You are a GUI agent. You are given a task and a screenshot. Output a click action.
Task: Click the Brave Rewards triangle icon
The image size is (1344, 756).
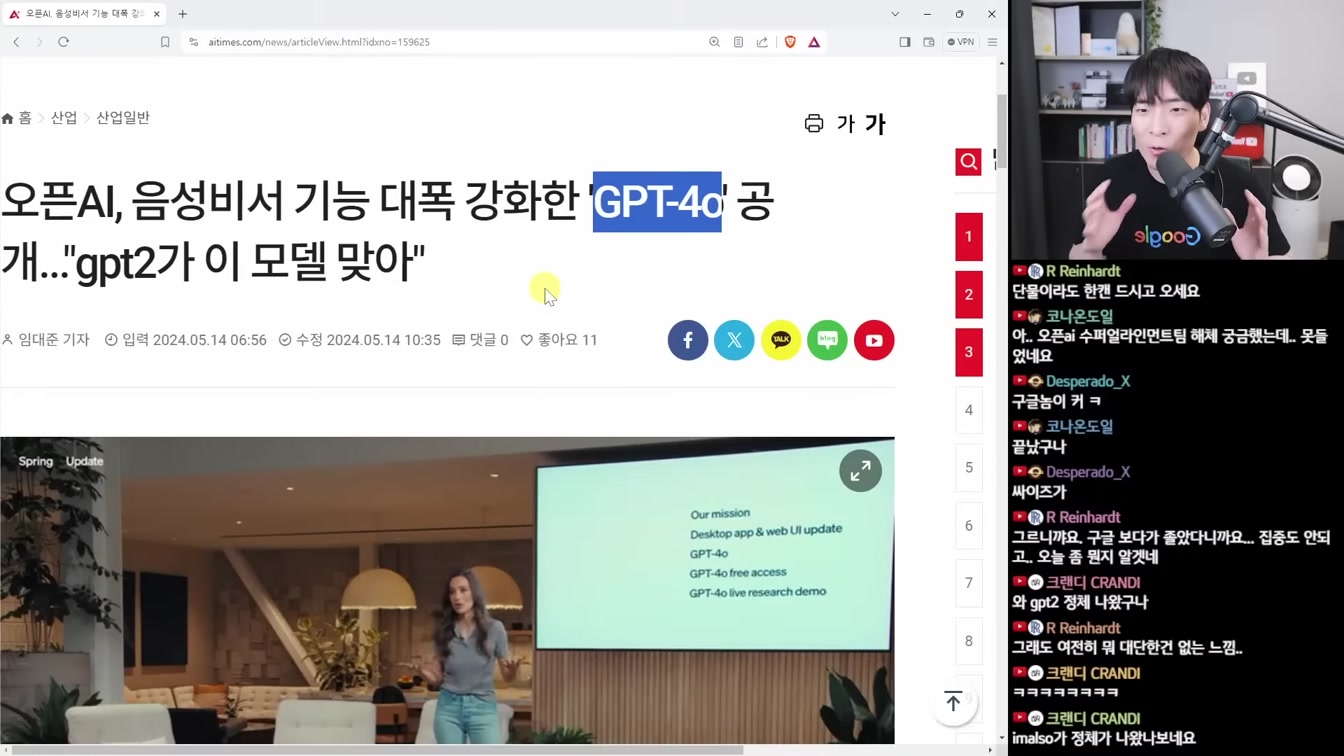(x=814, y=42)
